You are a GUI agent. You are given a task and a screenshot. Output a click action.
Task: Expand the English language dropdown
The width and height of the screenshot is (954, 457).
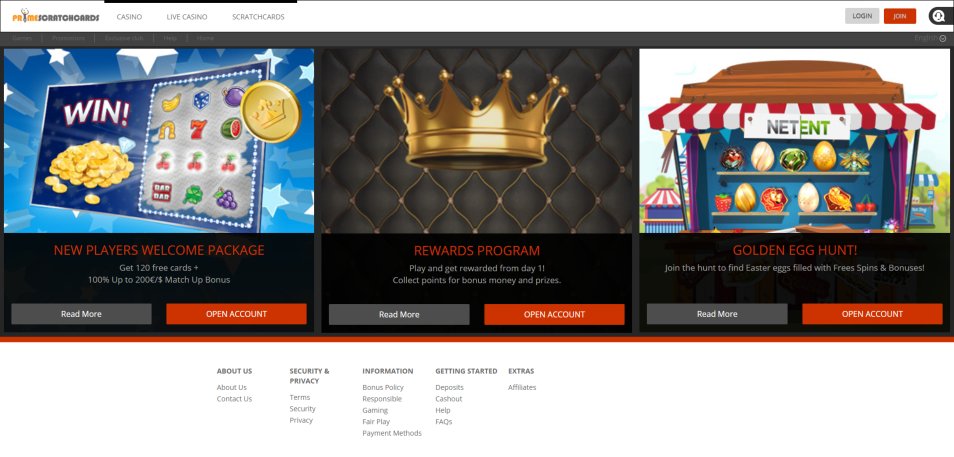[930, 38]
